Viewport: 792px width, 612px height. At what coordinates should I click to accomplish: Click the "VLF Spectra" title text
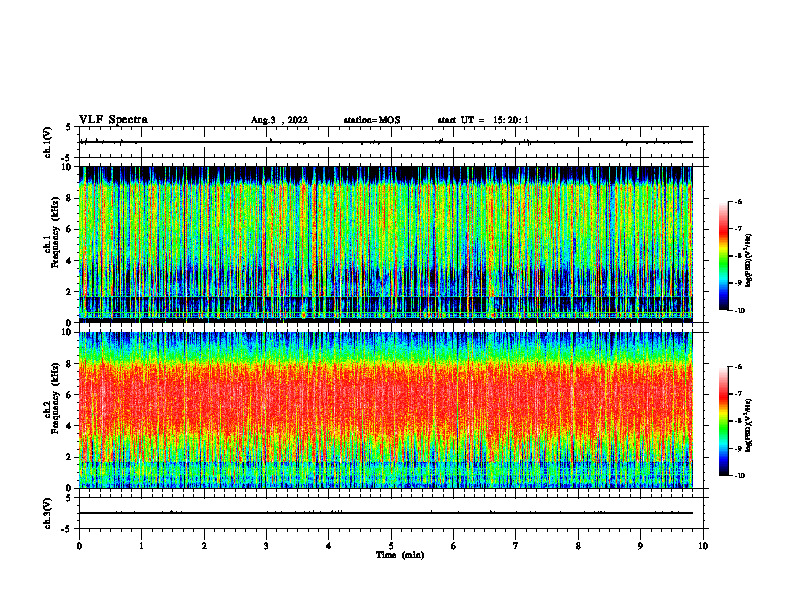tap(113, 120)
